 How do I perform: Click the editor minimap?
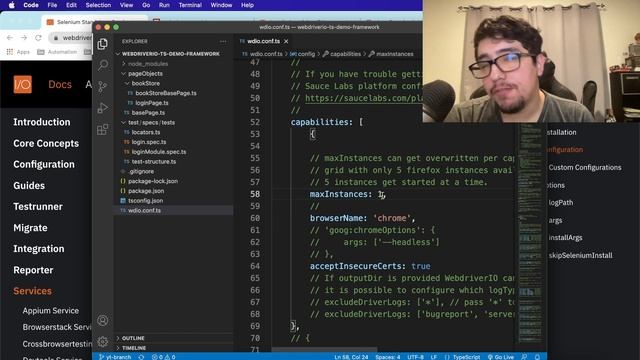point(530,233)
